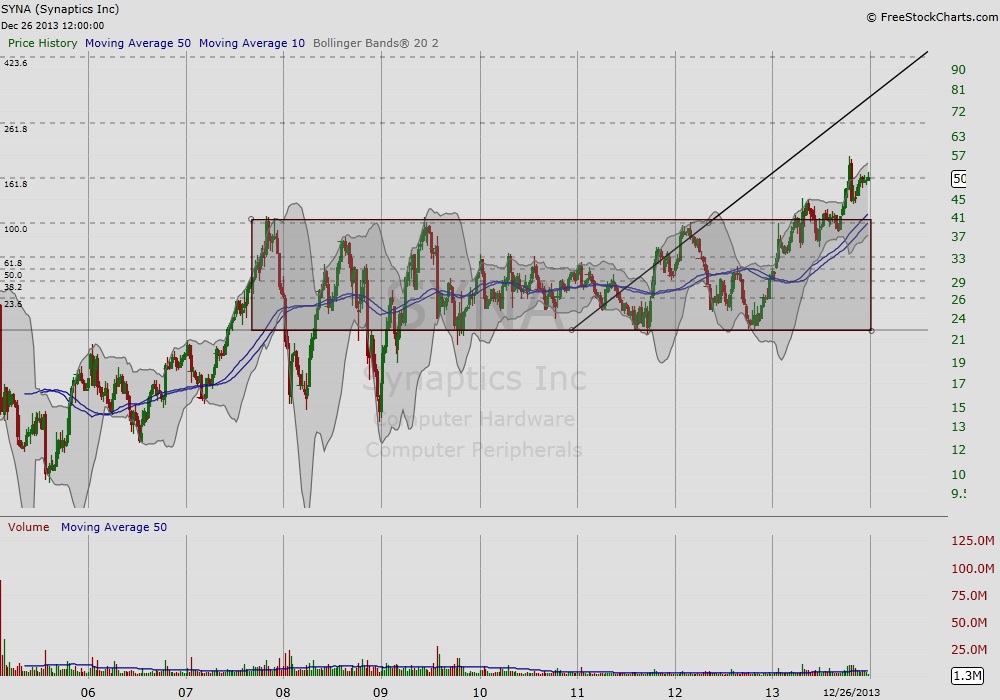Click the Bollinger Bands 20 2 indicator label
This screenshot has width=1000, height=700.
click(x=375, y=43)
